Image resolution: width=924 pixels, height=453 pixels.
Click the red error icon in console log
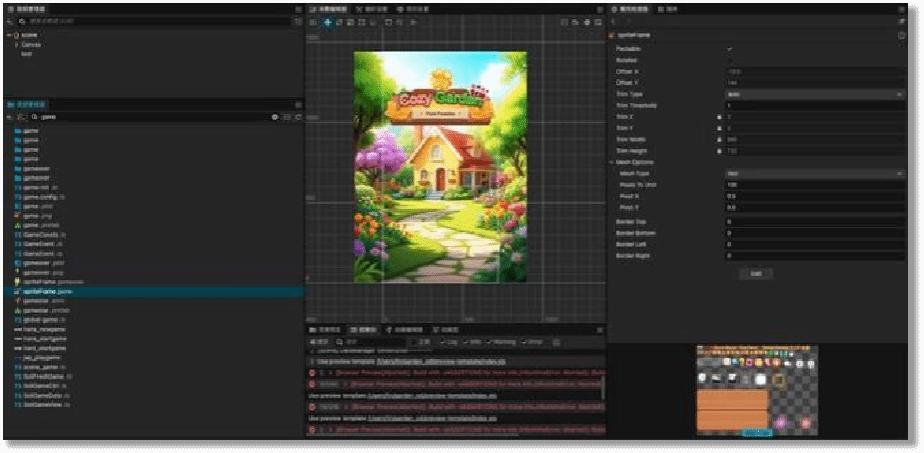[x=312, y=373]
